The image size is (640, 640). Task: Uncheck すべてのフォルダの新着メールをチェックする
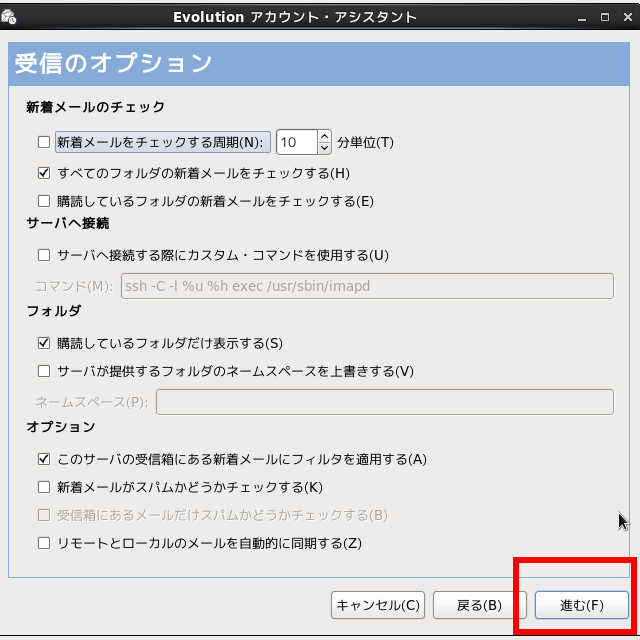(43, 173)
